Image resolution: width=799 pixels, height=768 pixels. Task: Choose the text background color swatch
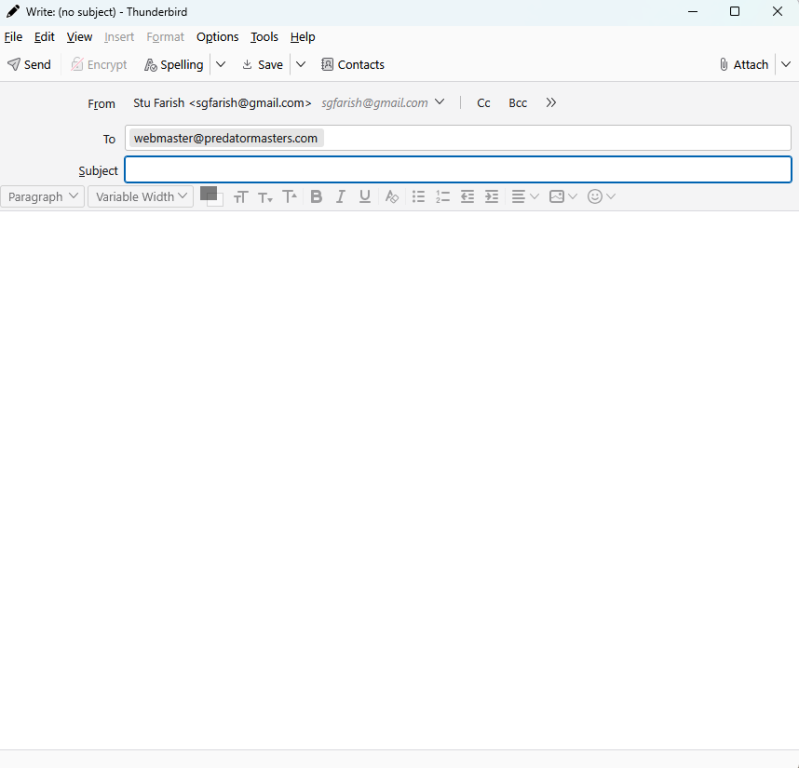[220, 202]
